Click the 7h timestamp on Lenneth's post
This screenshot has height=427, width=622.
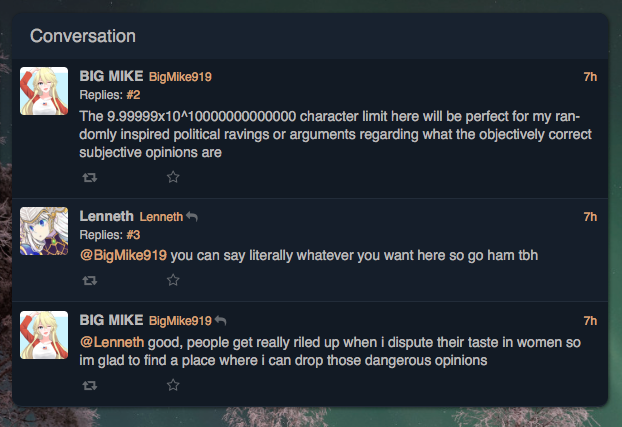click(590, 216)
